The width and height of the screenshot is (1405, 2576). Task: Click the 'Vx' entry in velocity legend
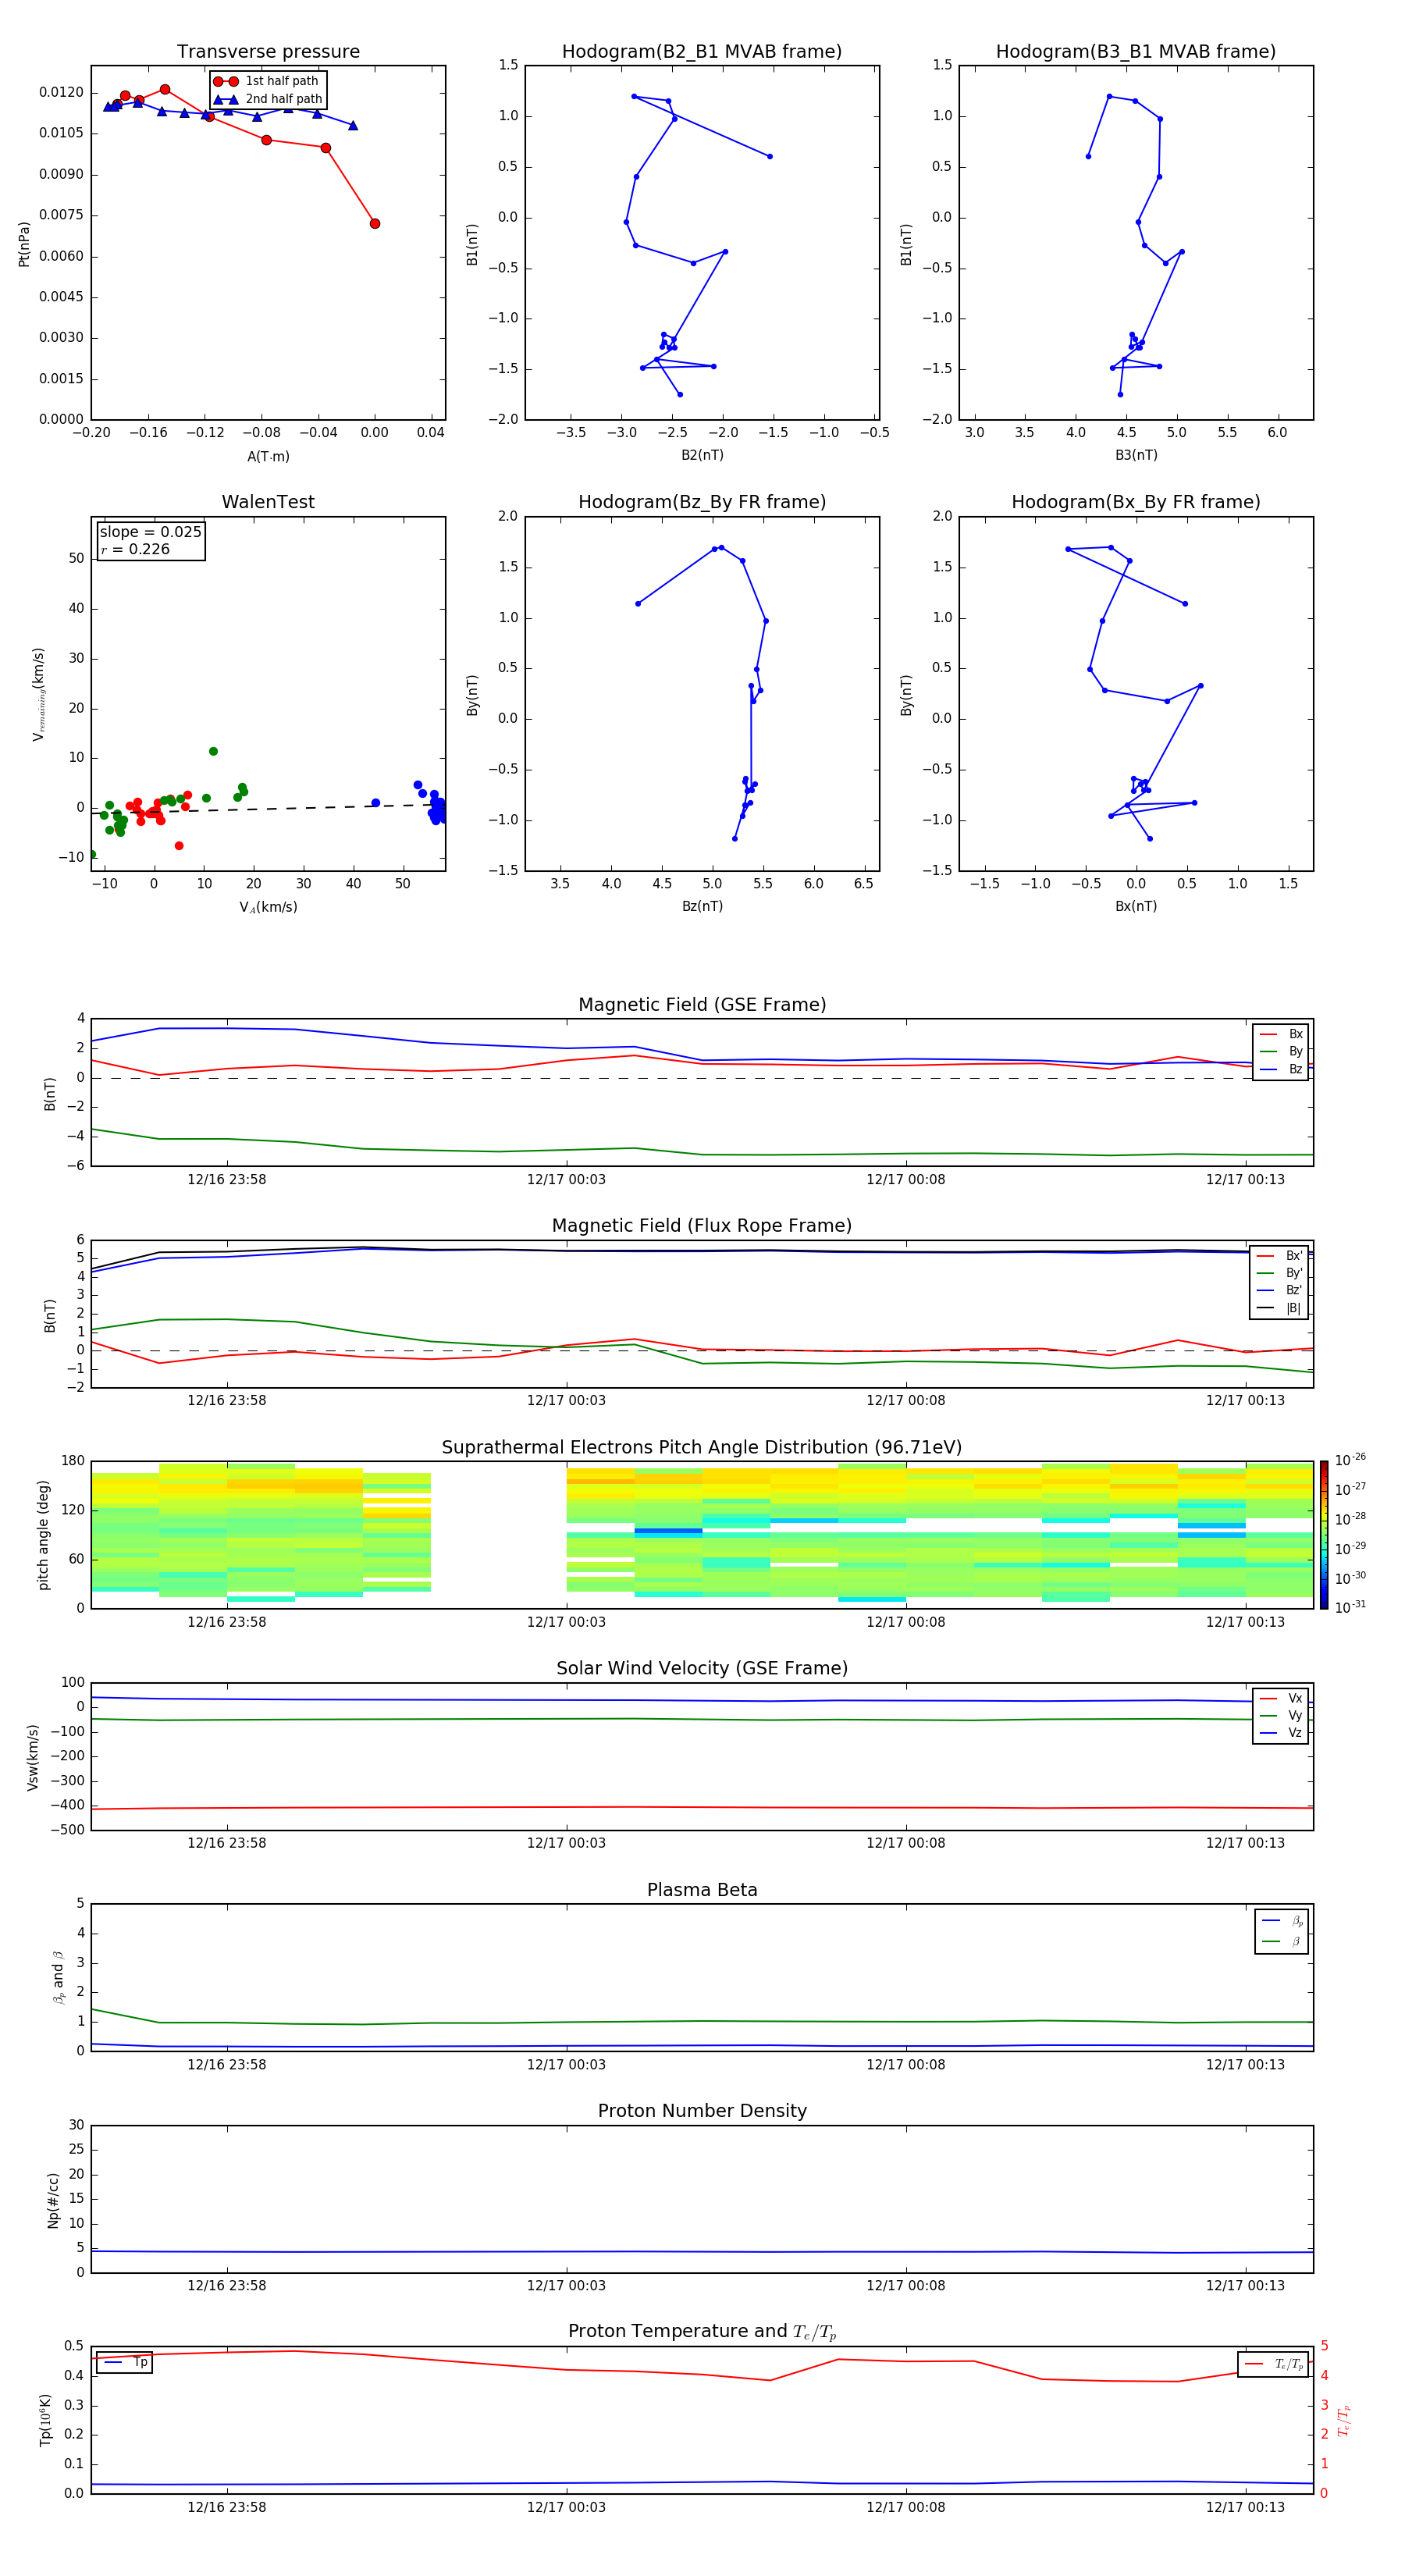1281,1698
